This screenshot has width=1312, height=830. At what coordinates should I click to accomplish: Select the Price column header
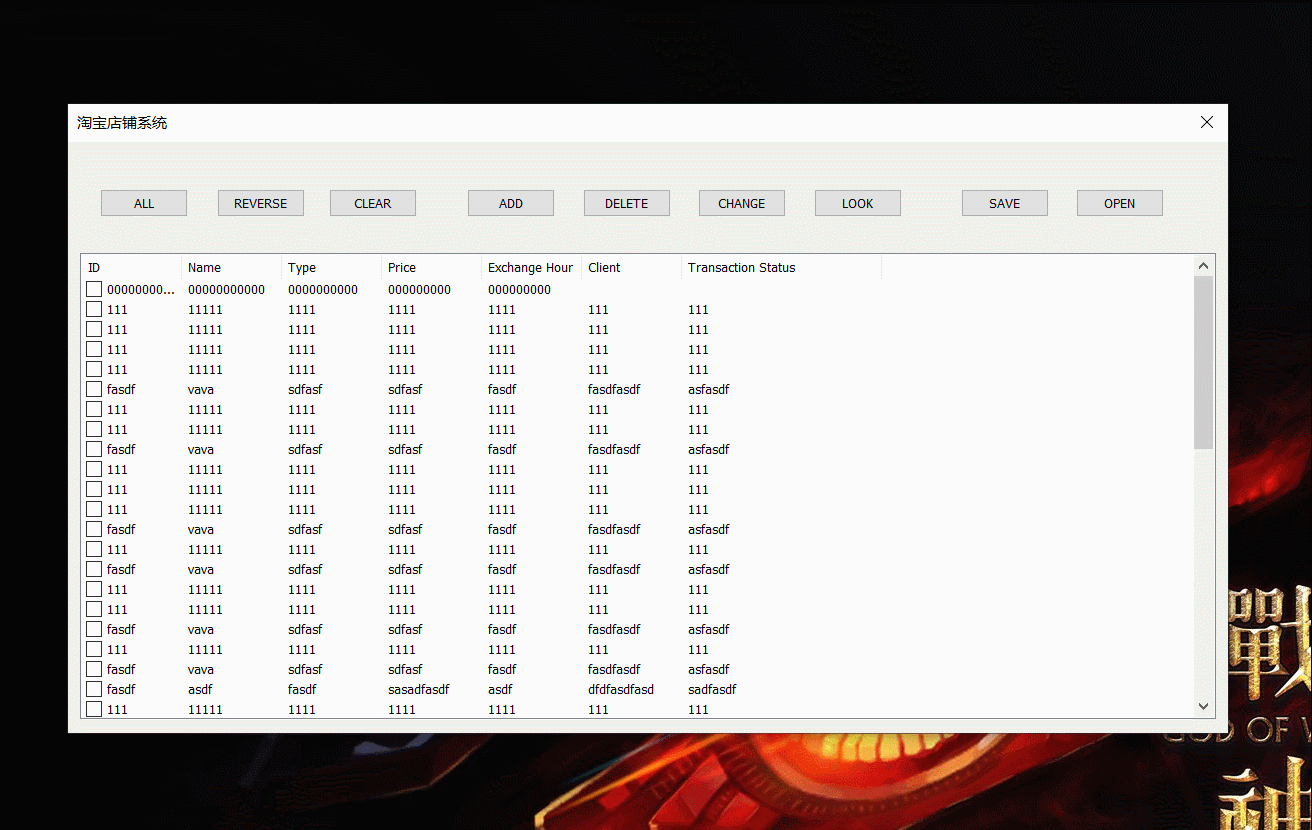432,267
